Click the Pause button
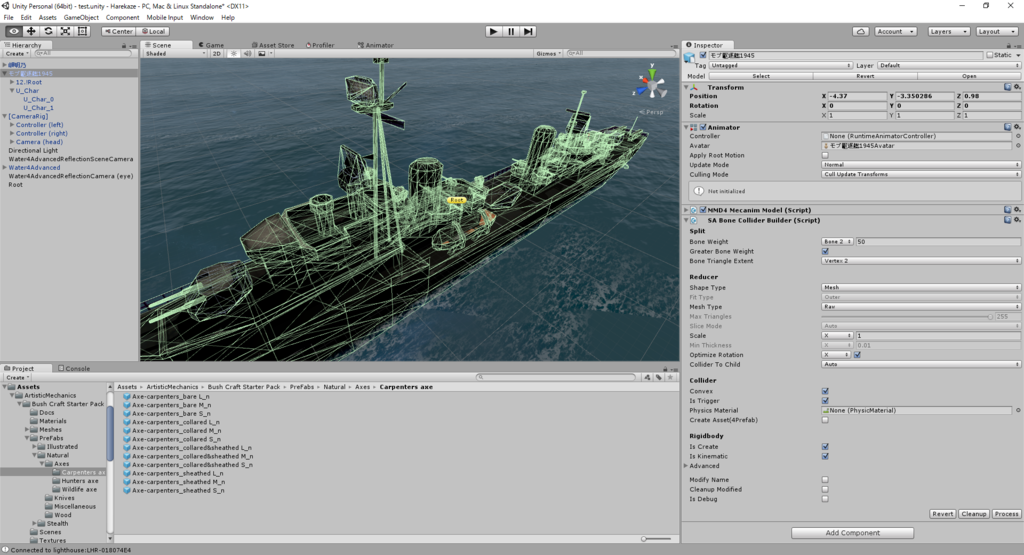 click(511, 31)
